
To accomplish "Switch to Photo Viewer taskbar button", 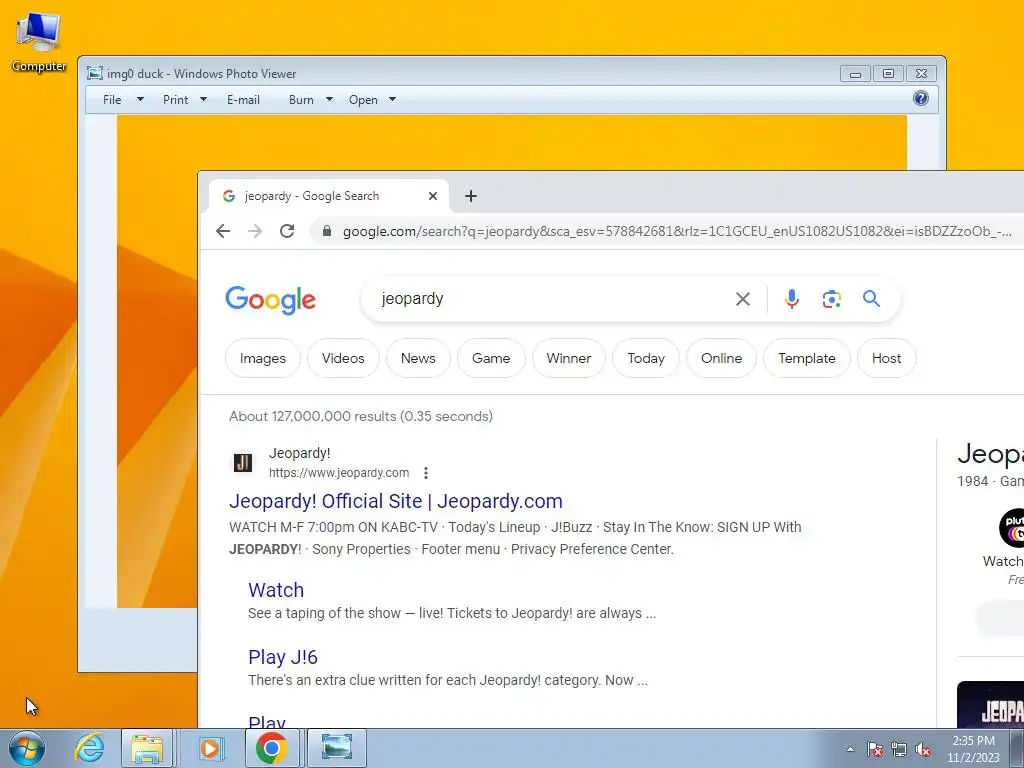I will pos(336,748).
